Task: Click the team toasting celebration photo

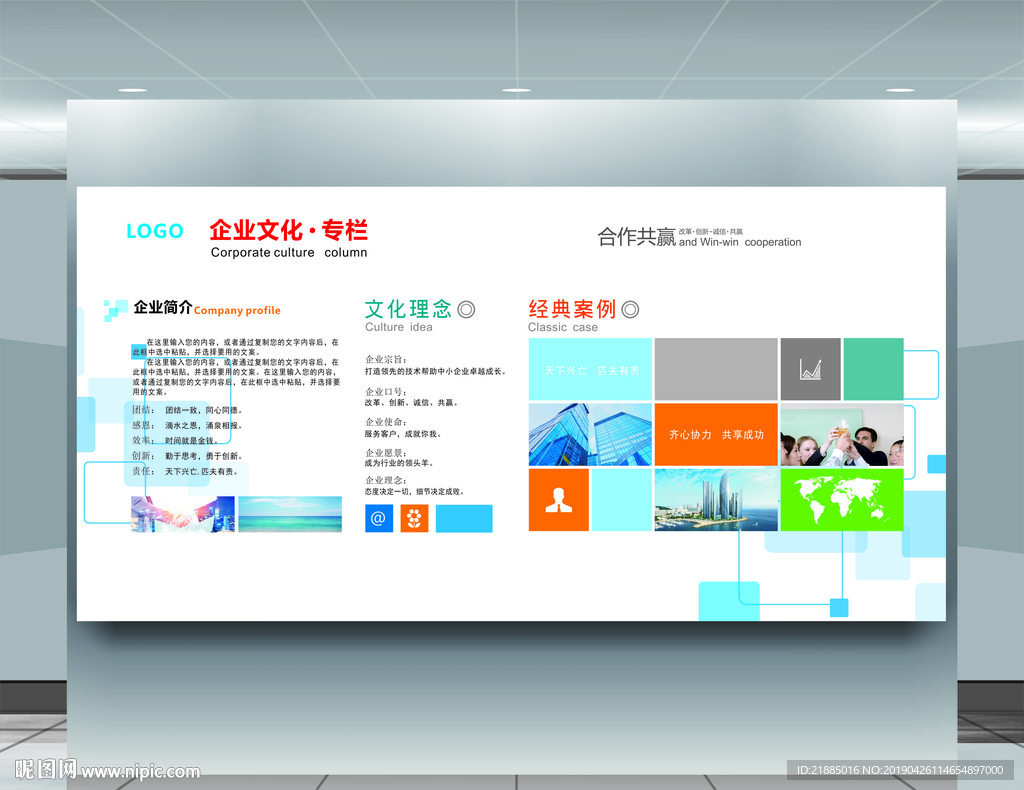Action: (843, 435)
